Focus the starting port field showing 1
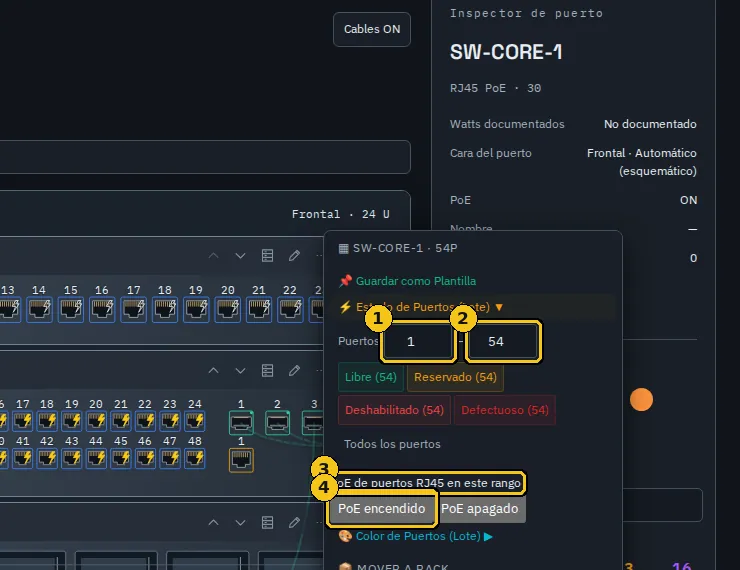Screen dimensions: 740x570 [x=418, y=342]
